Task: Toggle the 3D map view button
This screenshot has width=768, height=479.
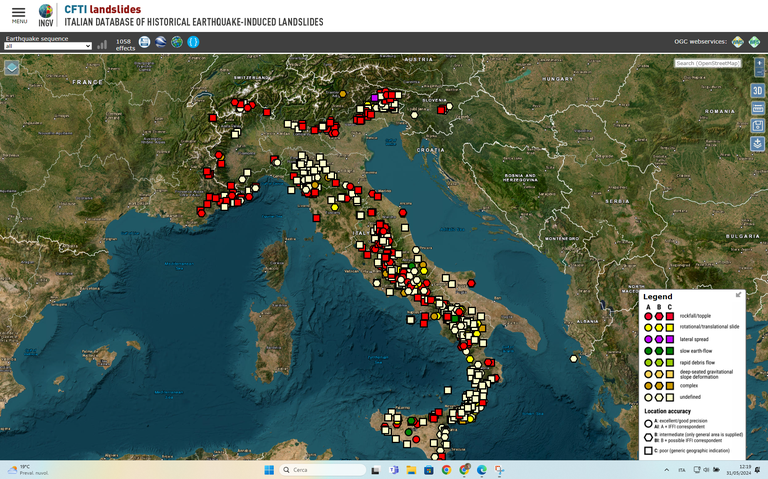Action: click(x=757, y=91)
